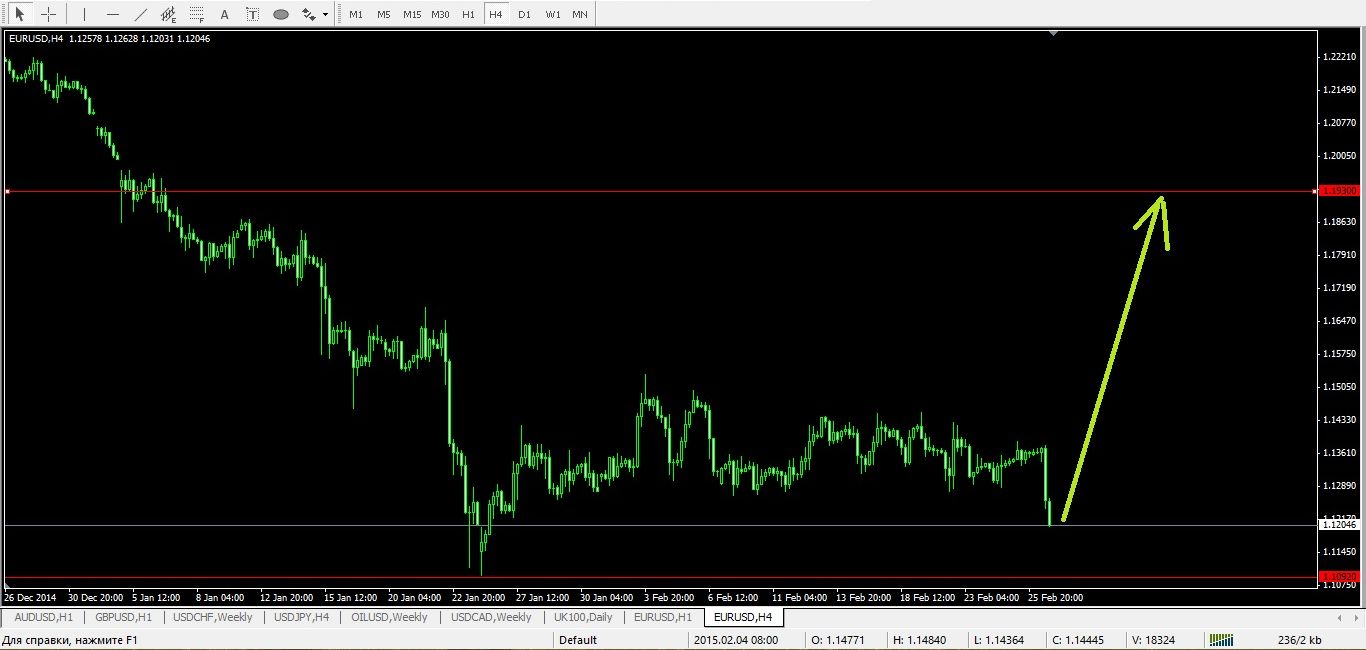This screenshot has width=1366, height=650.
Task: Choose the Text Label tool
Action: 252,15
